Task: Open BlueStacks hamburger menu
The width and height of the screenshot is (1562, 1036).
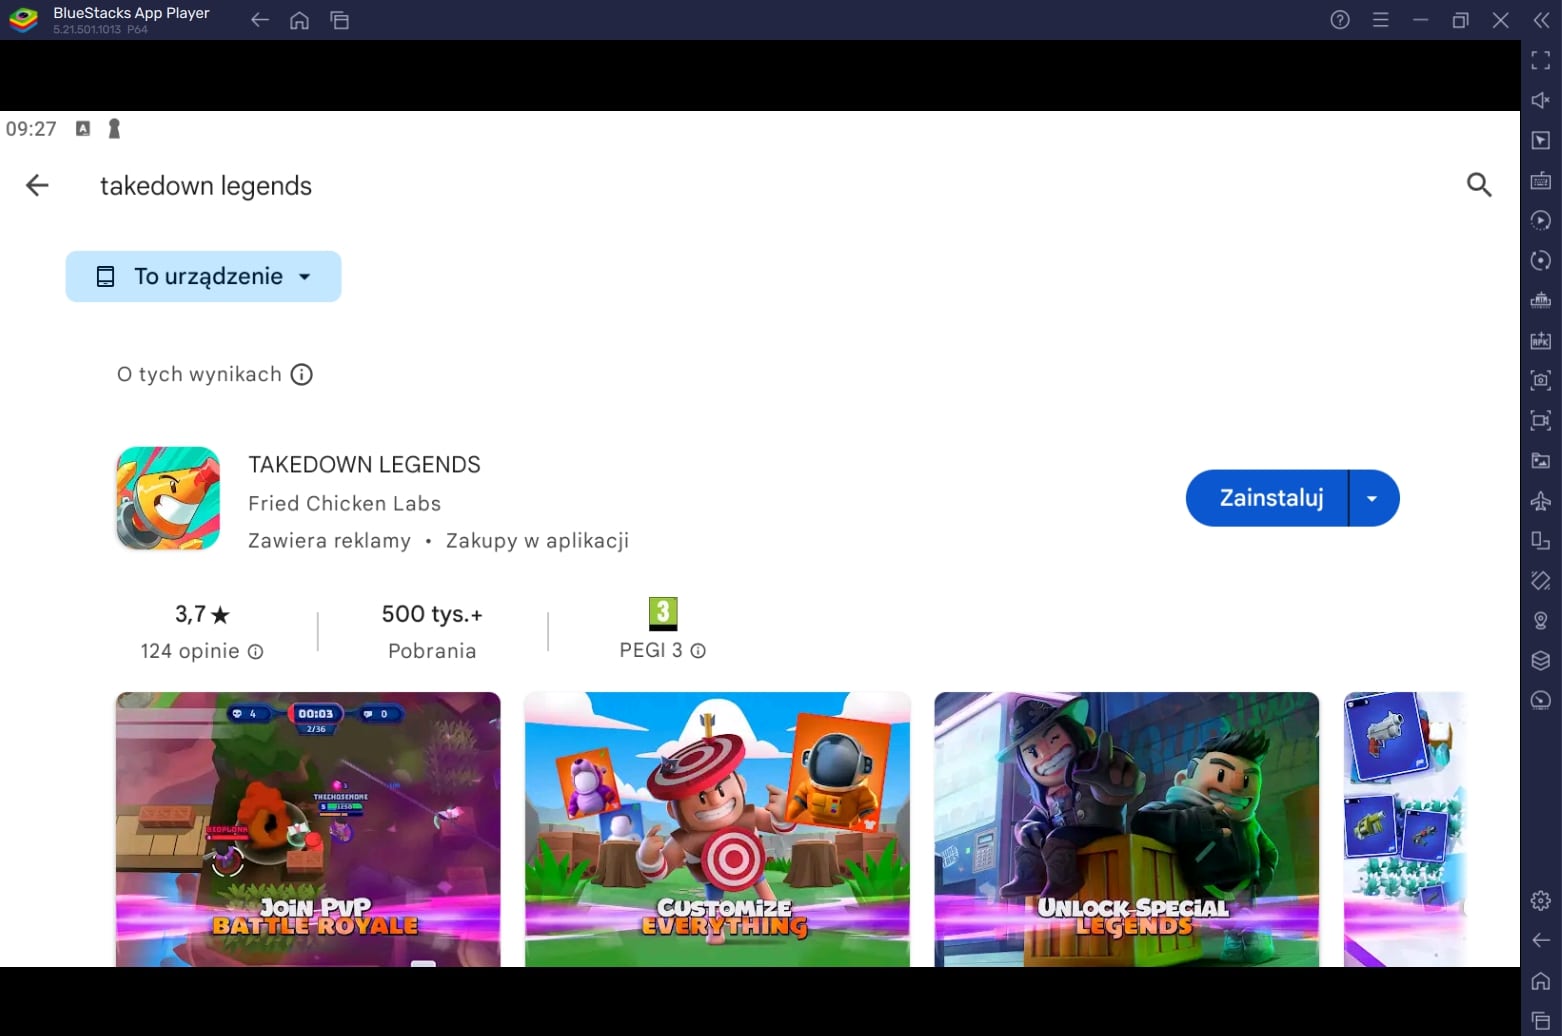Action: pos(1380,20)
